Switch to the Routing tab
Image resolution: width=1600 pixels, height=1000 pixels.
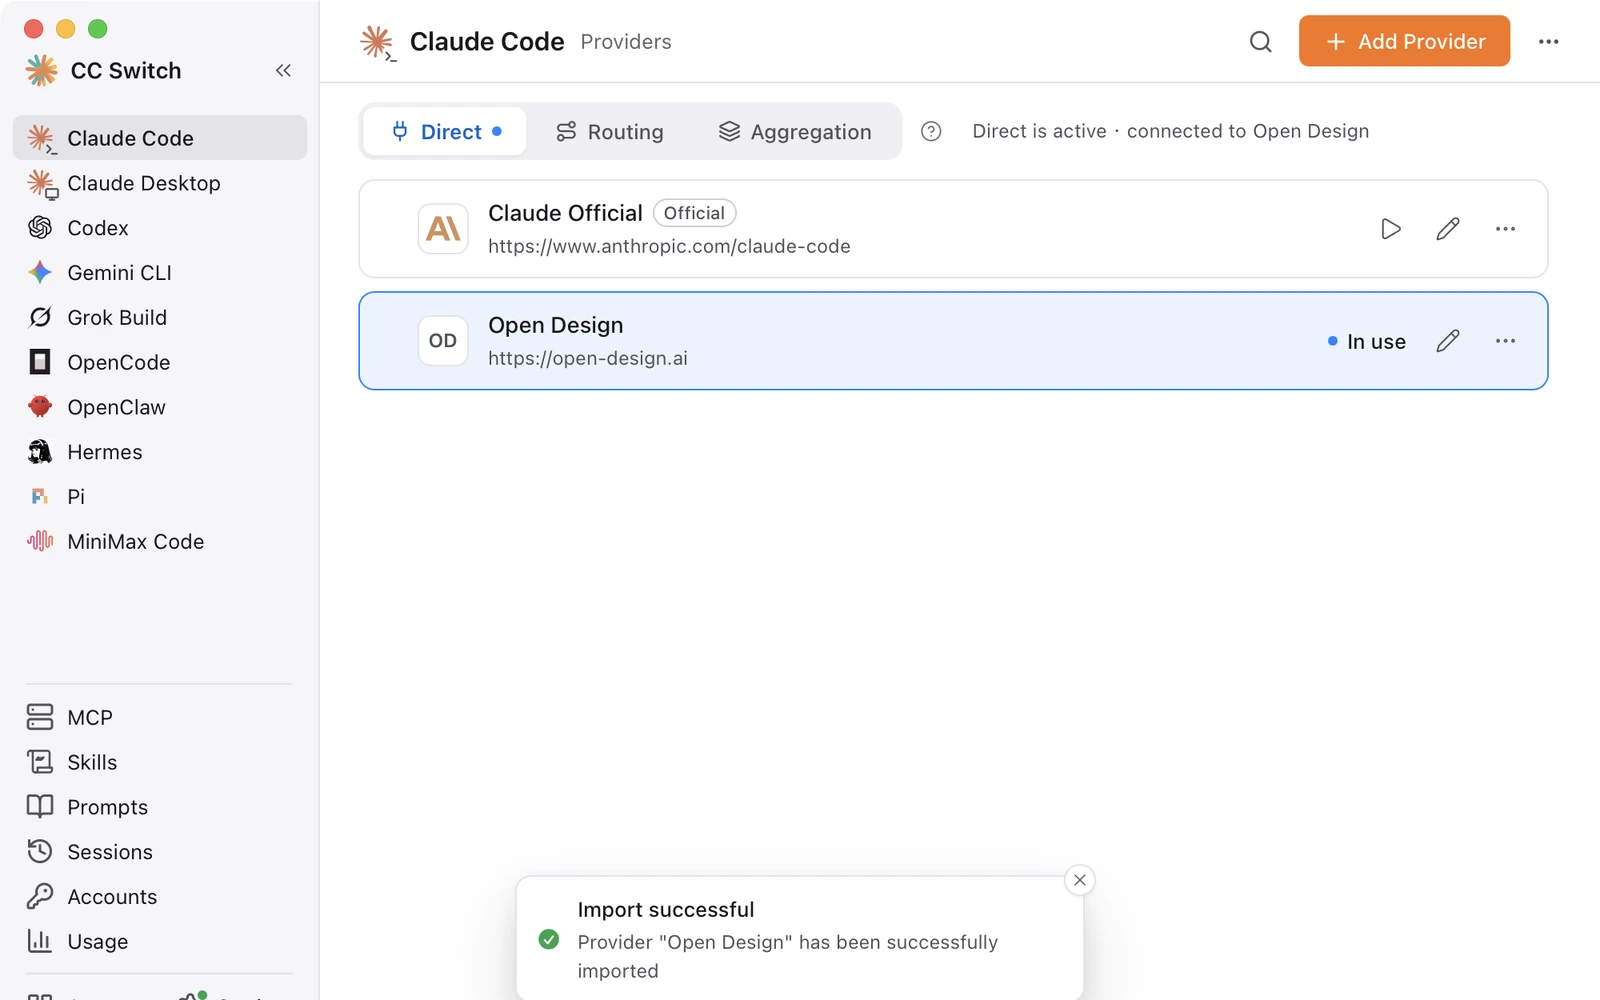click(x=609, y=132)
